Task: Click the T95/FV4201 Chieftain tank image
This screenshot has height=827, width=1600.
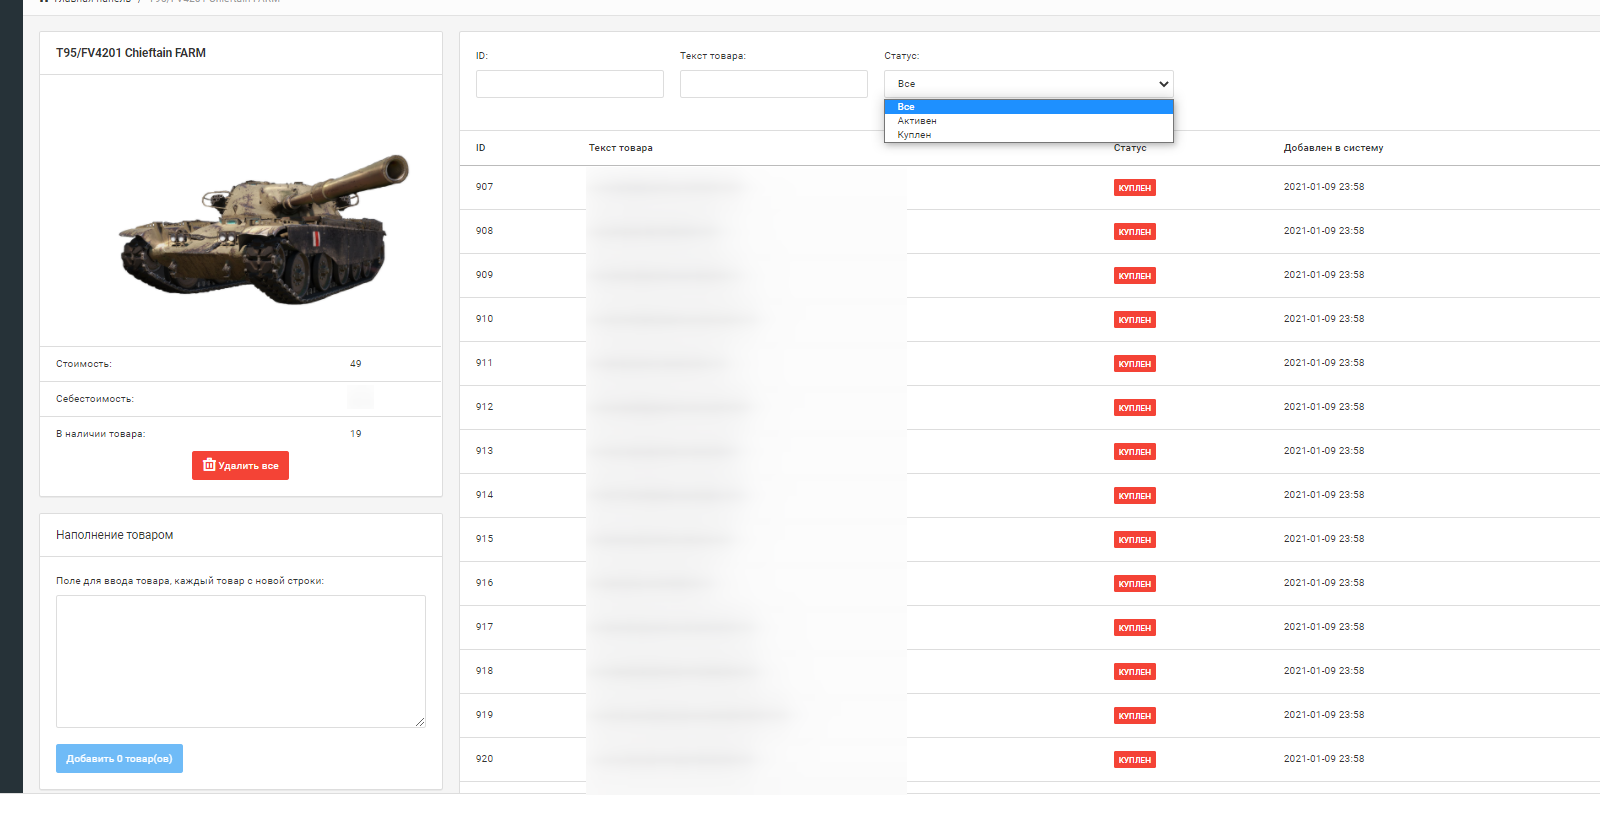Action: pos(264,230)
